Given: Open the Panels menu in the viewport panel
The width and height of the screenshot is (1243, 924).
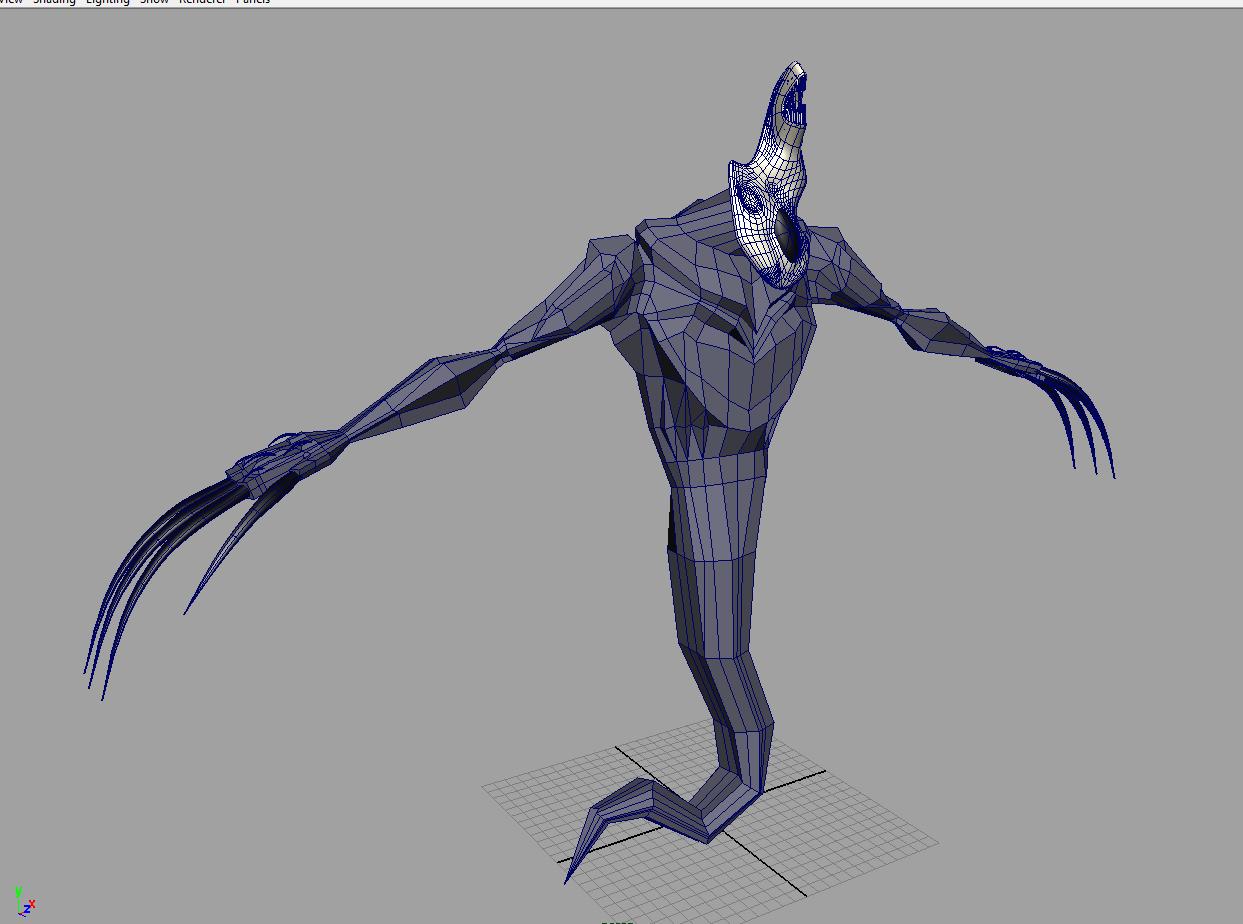Looking at the screenshot, I should pos(253,2).
